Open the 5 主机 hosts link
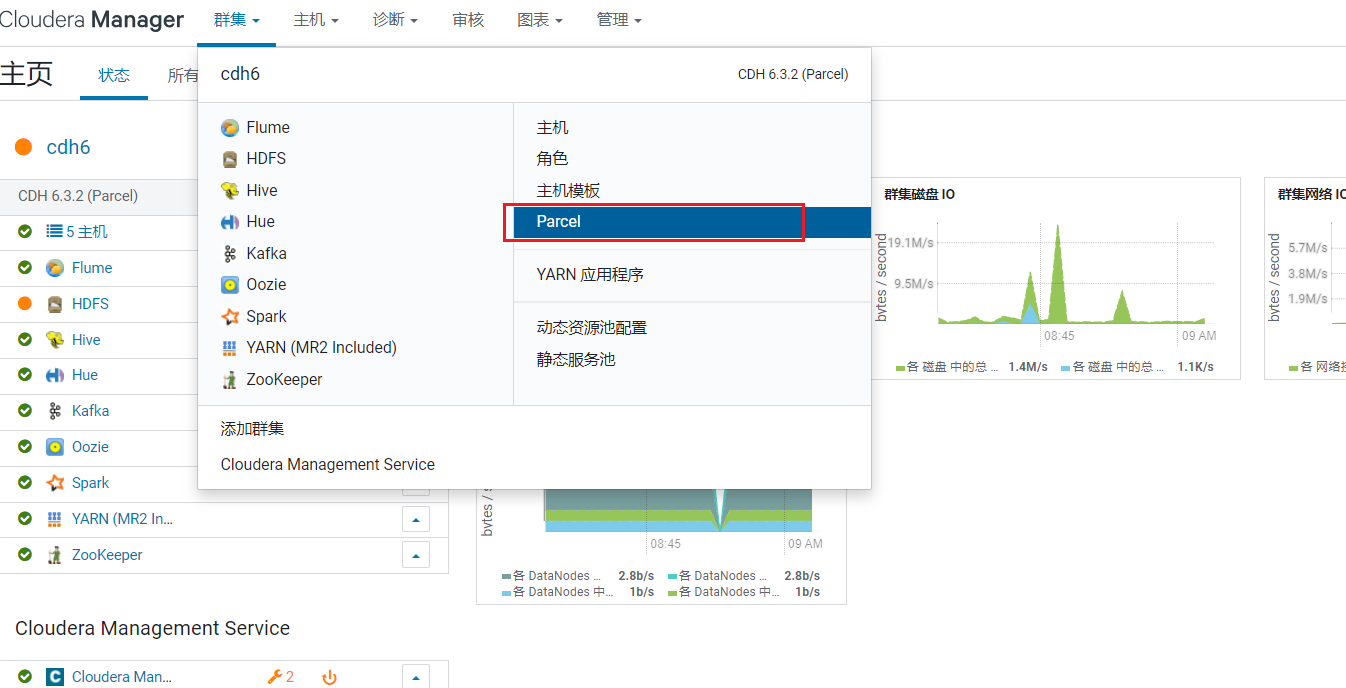Image resolution: width=1346 pixels, height=688 pixels. click(87, 232)
